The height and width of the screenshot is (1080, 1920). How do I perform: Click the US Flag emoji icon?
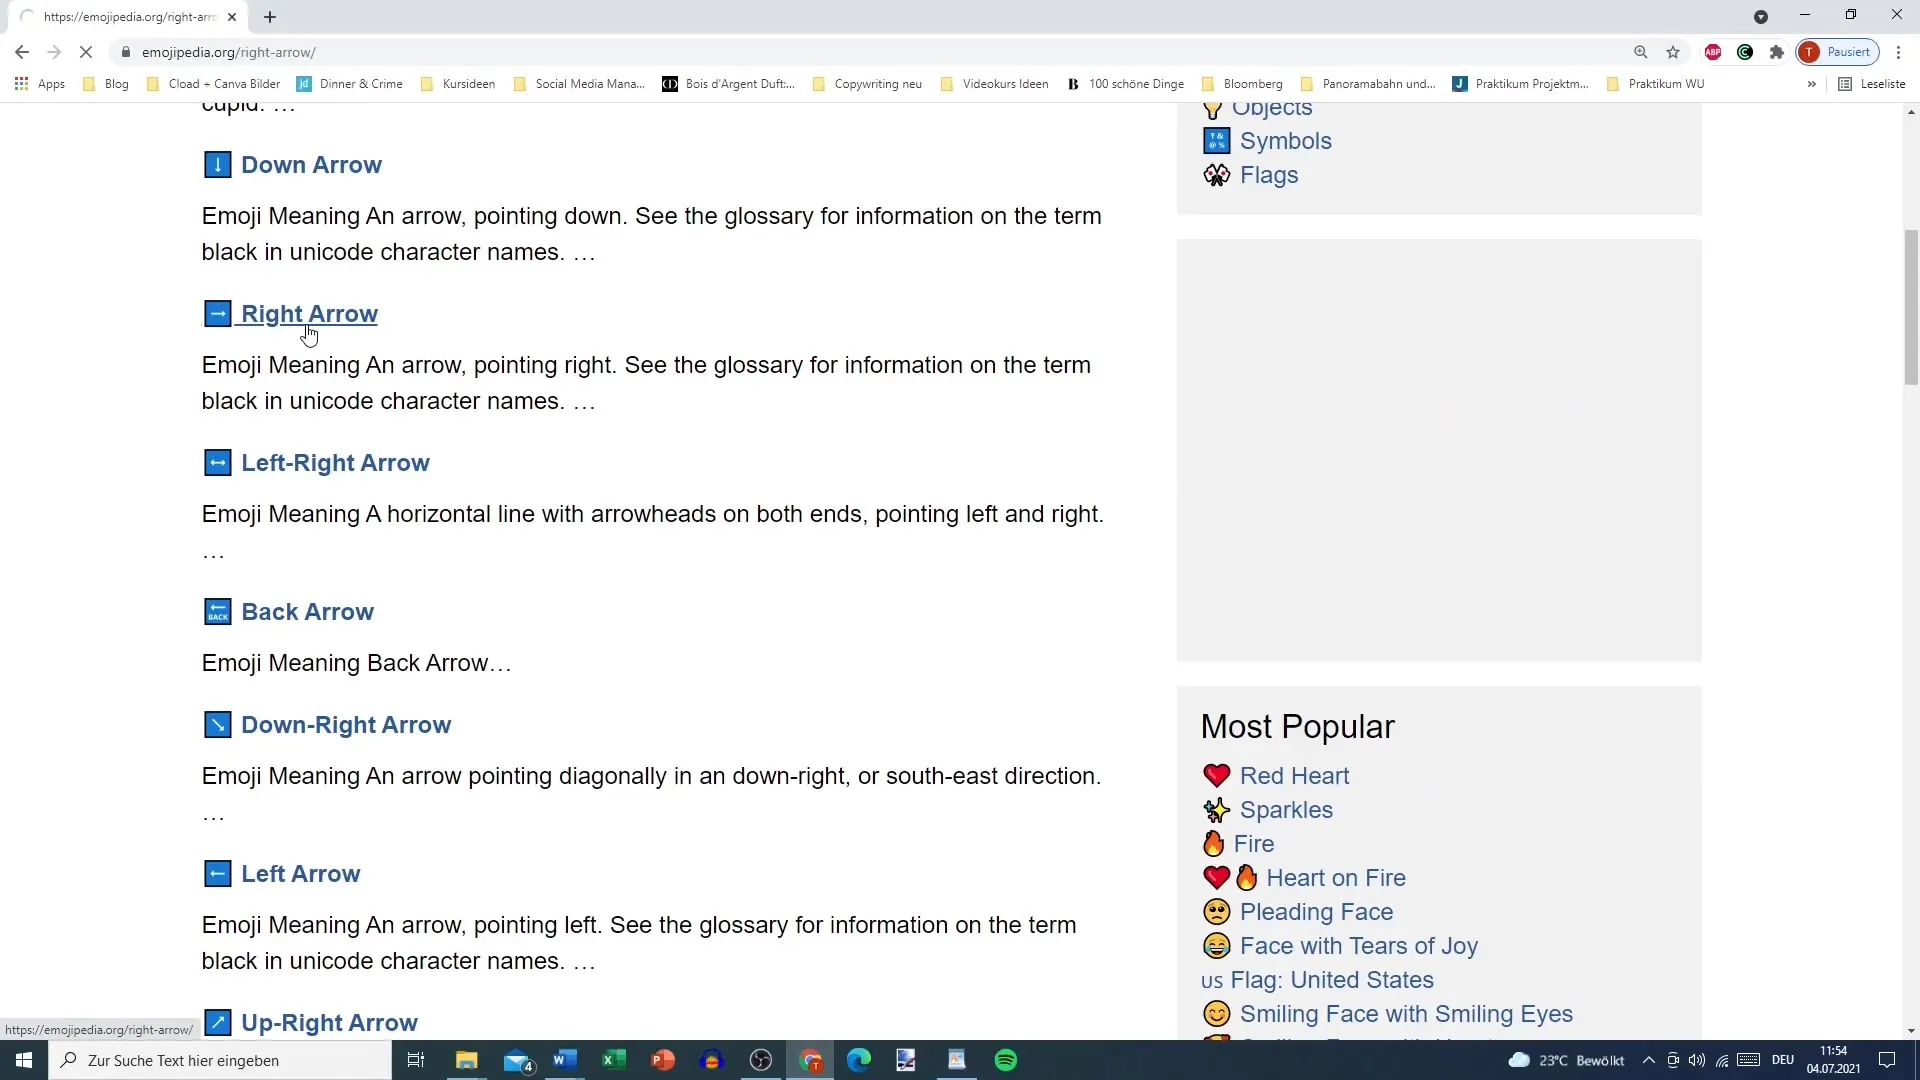(x=1211, y=980)
